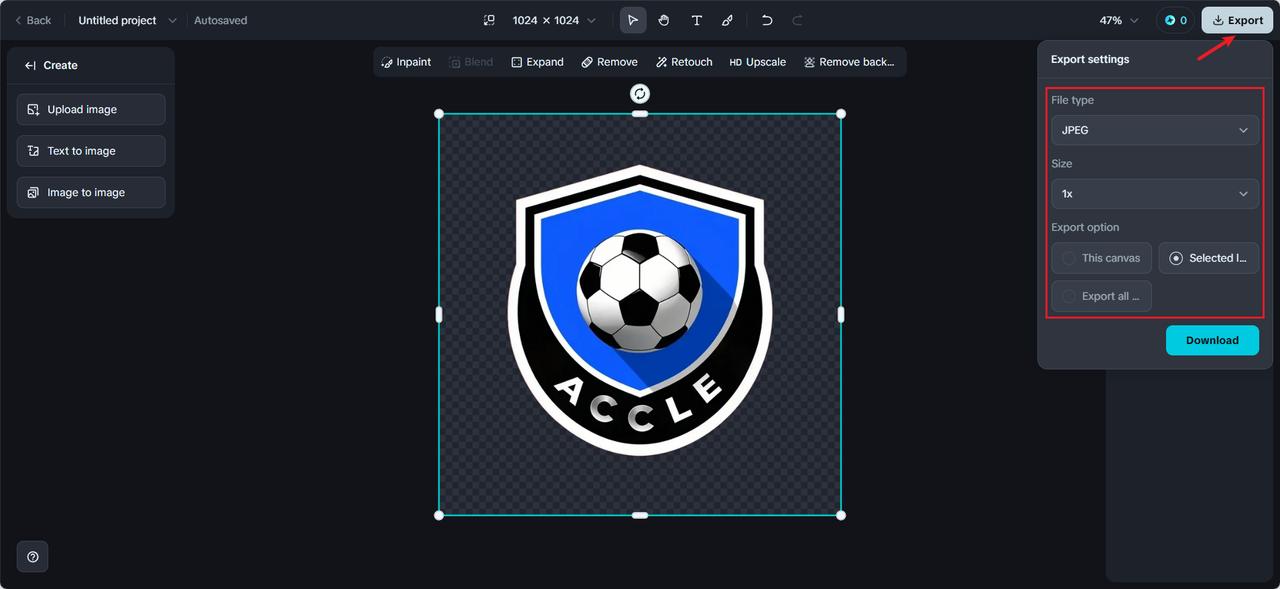Select the Remove eraser tool
Image resolution: width=1280 pixels, height=589 pixels.
click(x=609, y=62)
